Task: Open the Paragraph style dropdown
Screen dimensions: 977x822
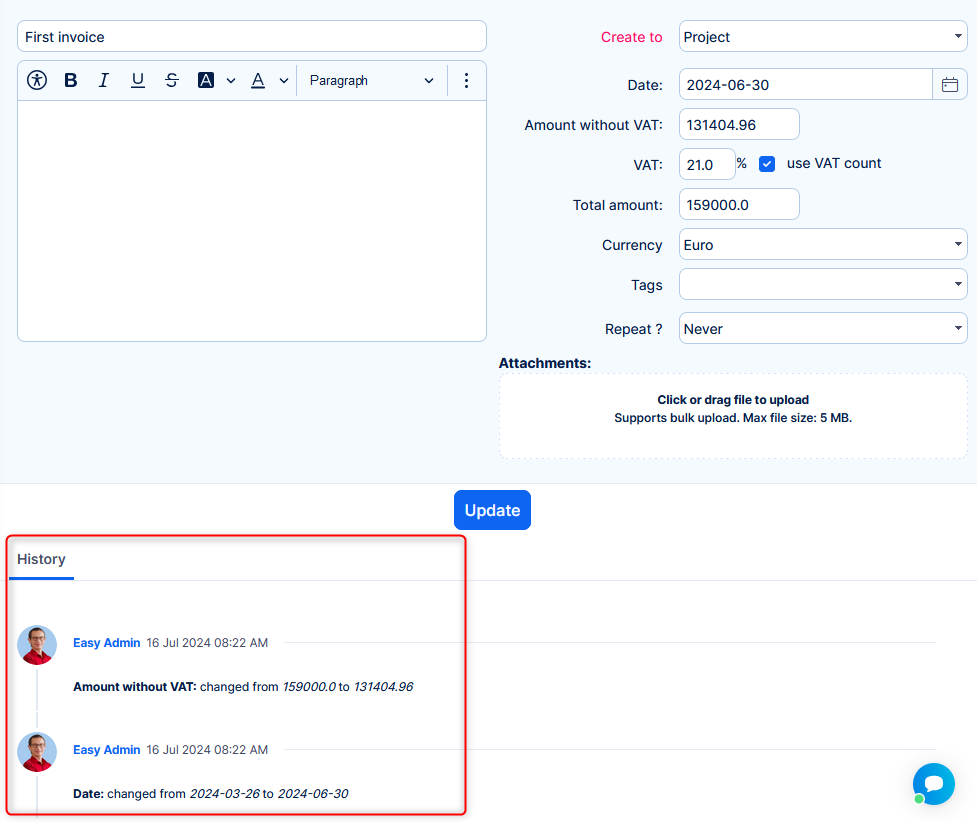Action: pyautogui.click(x=371, y=80)
